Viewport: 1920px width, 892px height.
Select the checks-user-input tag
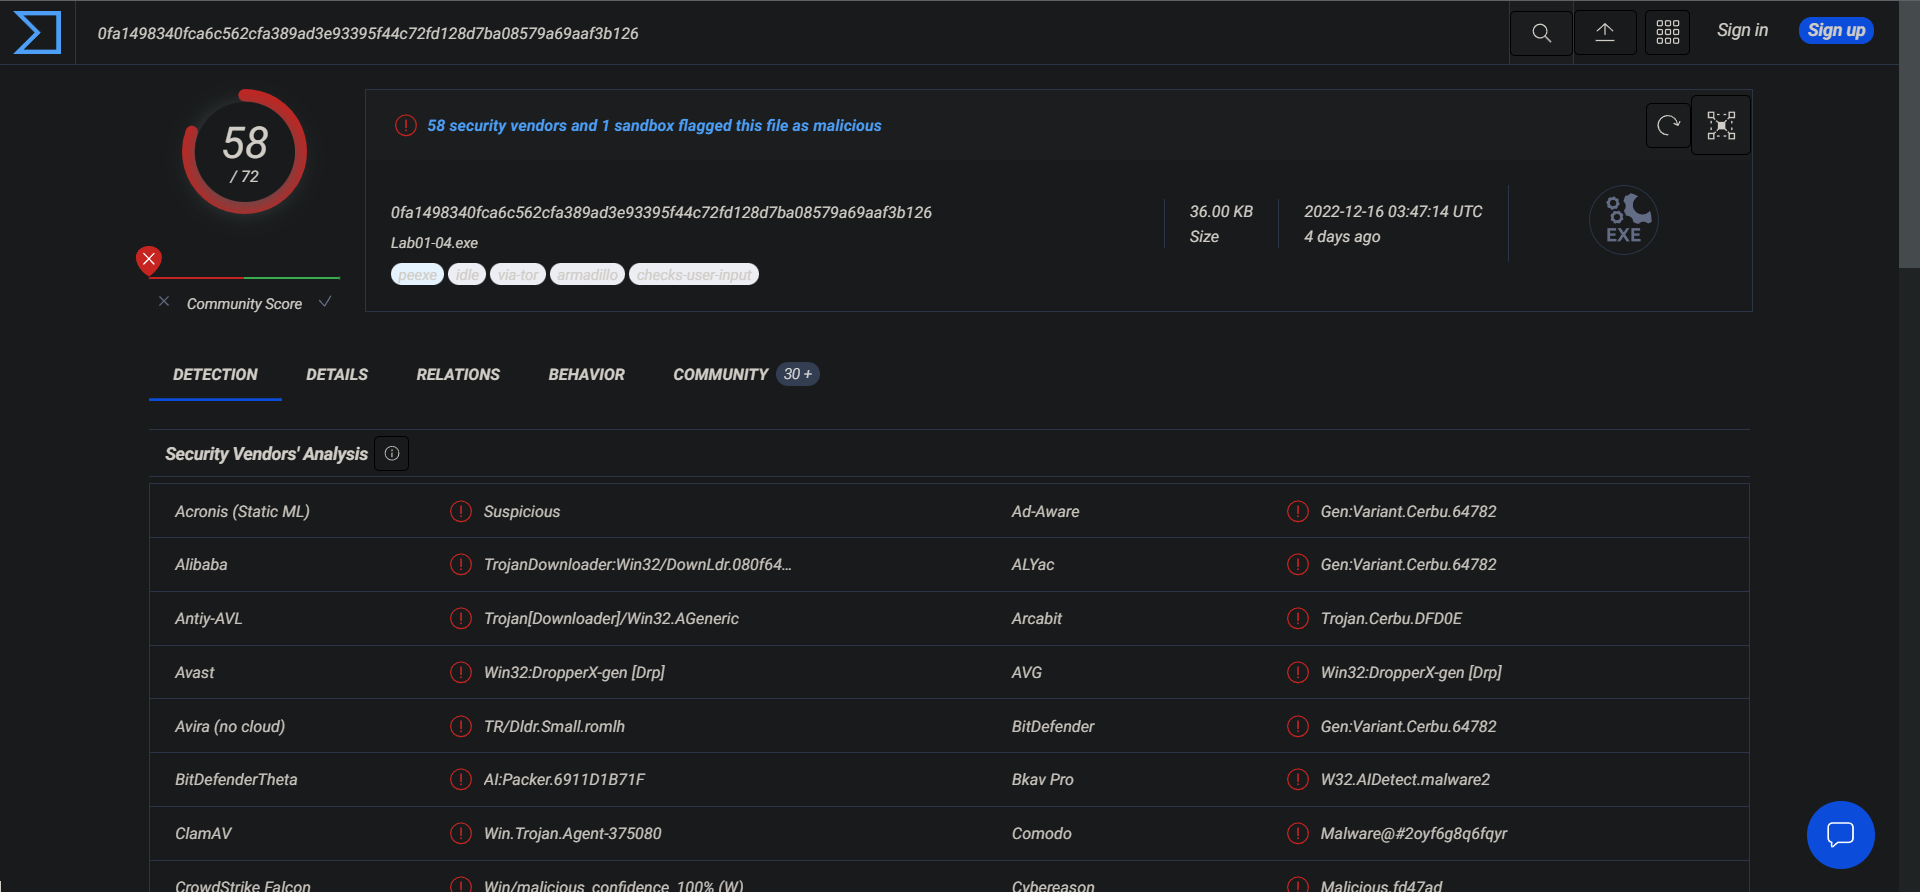click(x=694, y=275)
